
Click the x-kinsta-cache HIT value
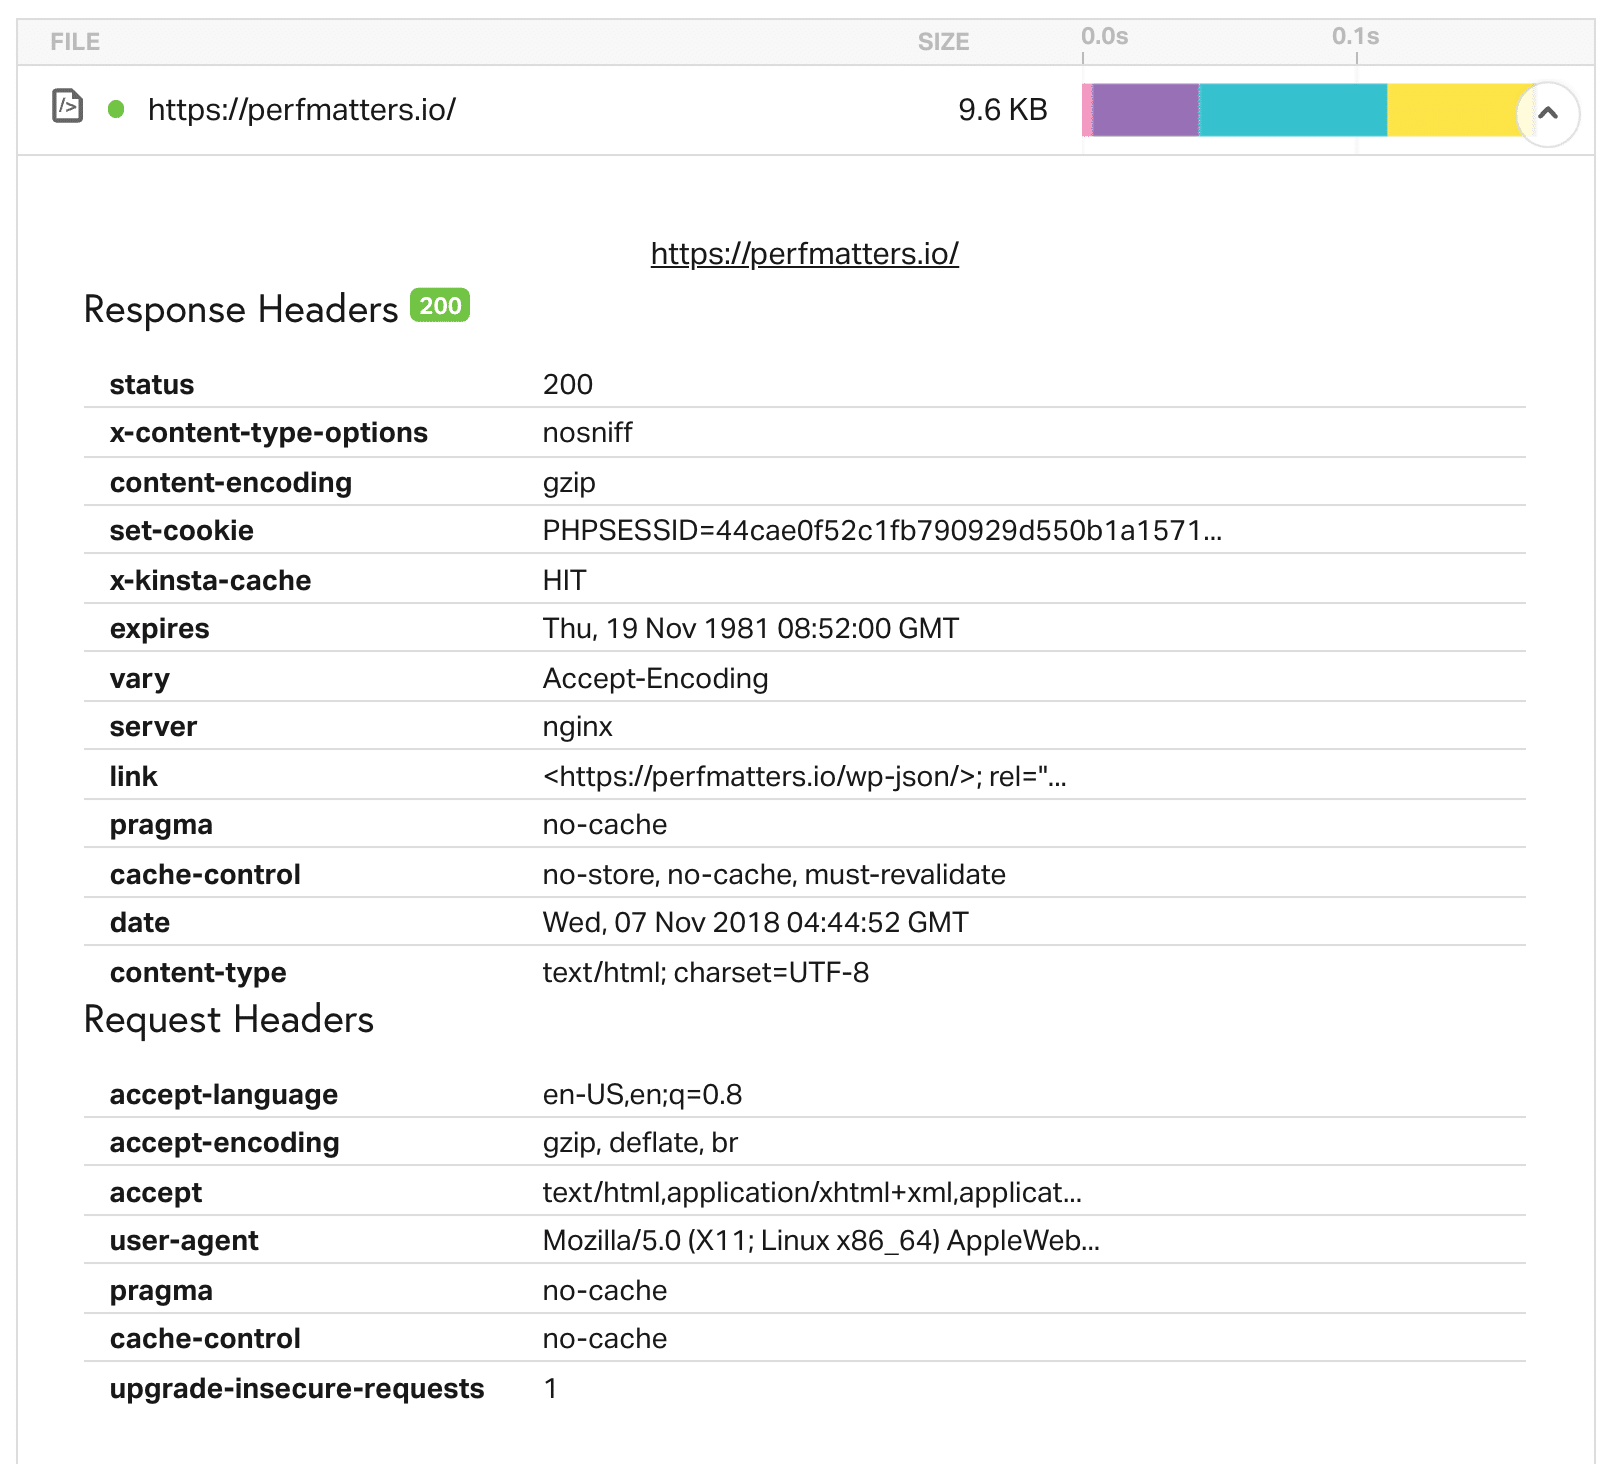point(563,579)
